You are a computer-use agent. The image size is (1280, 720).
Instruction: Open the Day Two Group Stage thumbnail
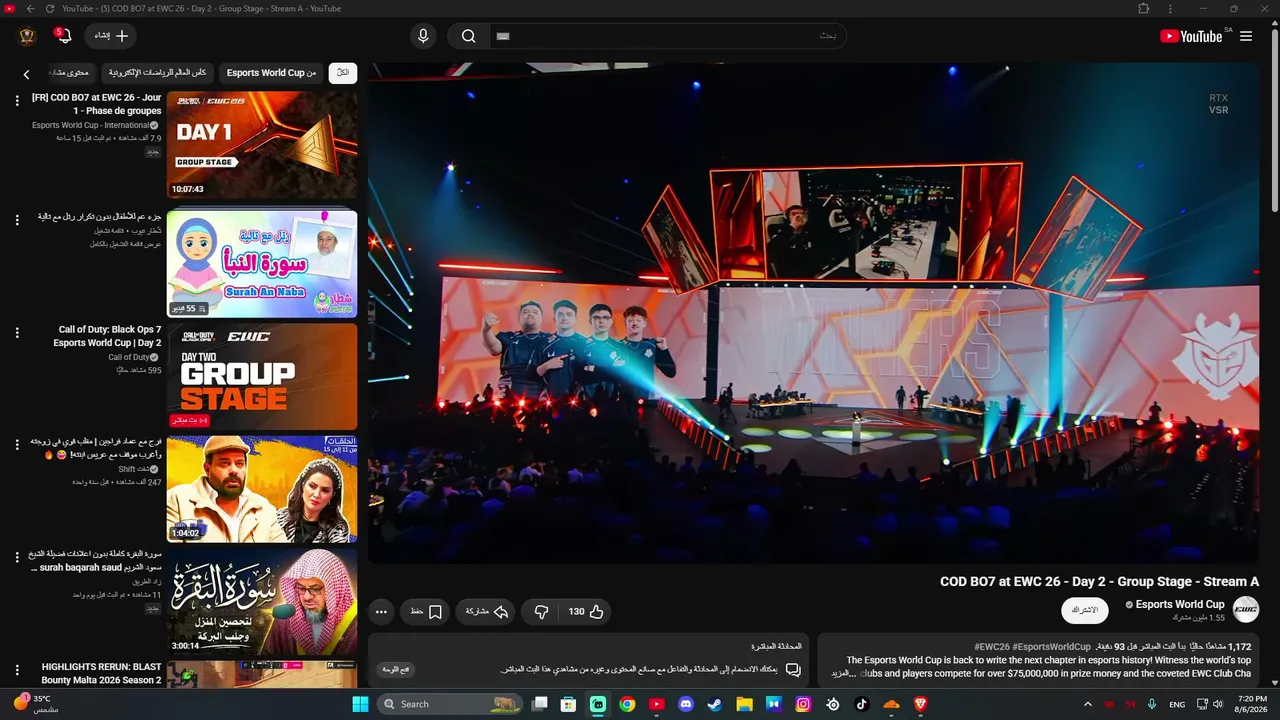(x=262, y=376)
